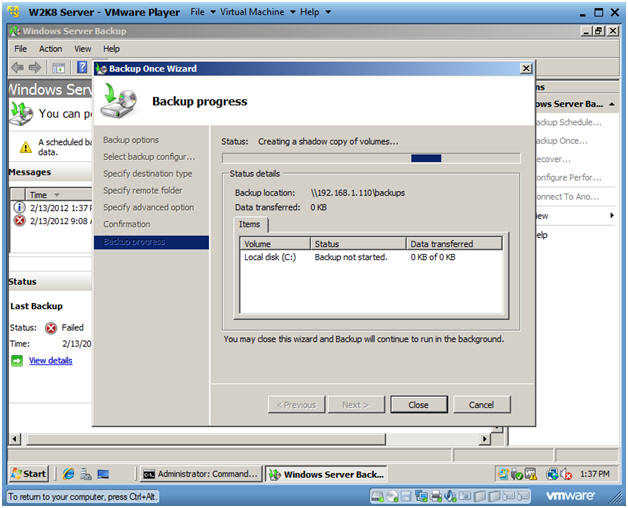The height and width of the screenshot is (508, 628).
Task: Open File menu in Windows Server Backup
Action: point(20,49)
